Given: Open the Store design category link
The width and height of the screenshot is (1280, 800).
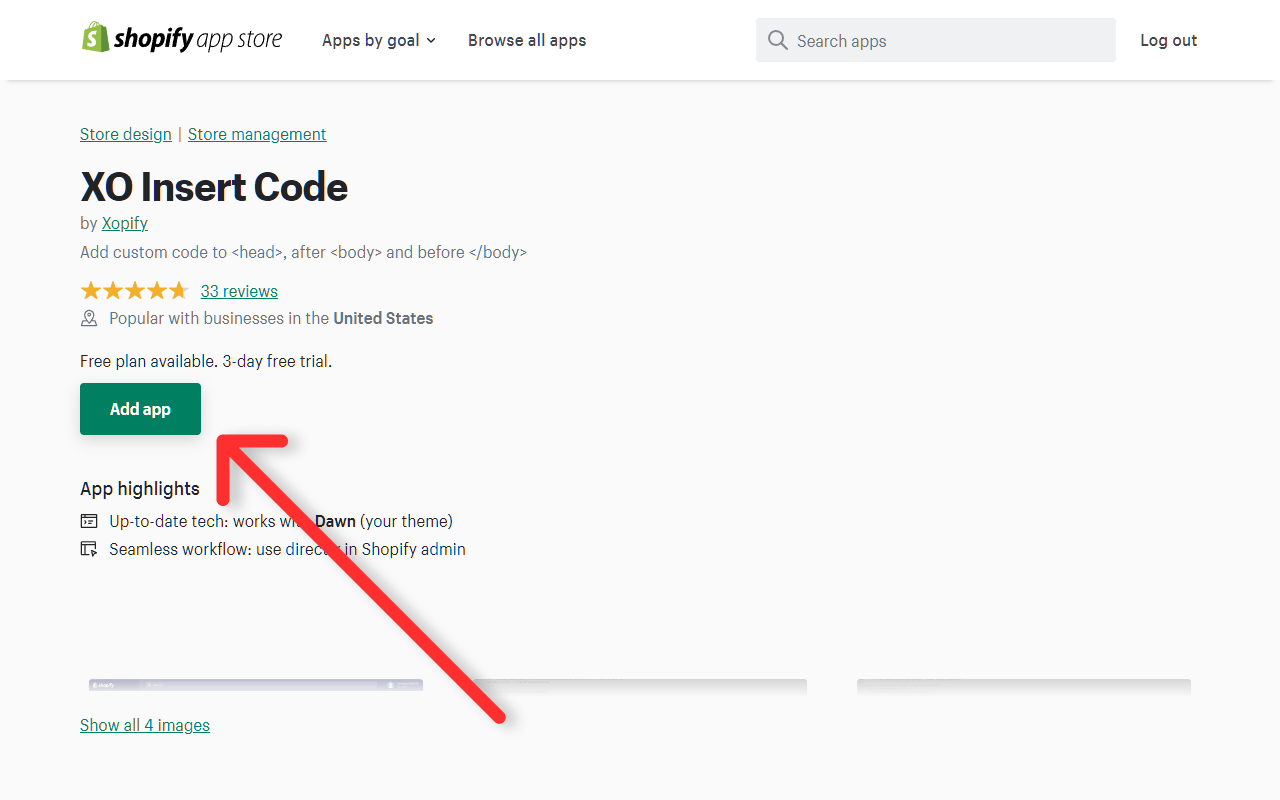Looking at the screenshot, I should pos(126,134).
